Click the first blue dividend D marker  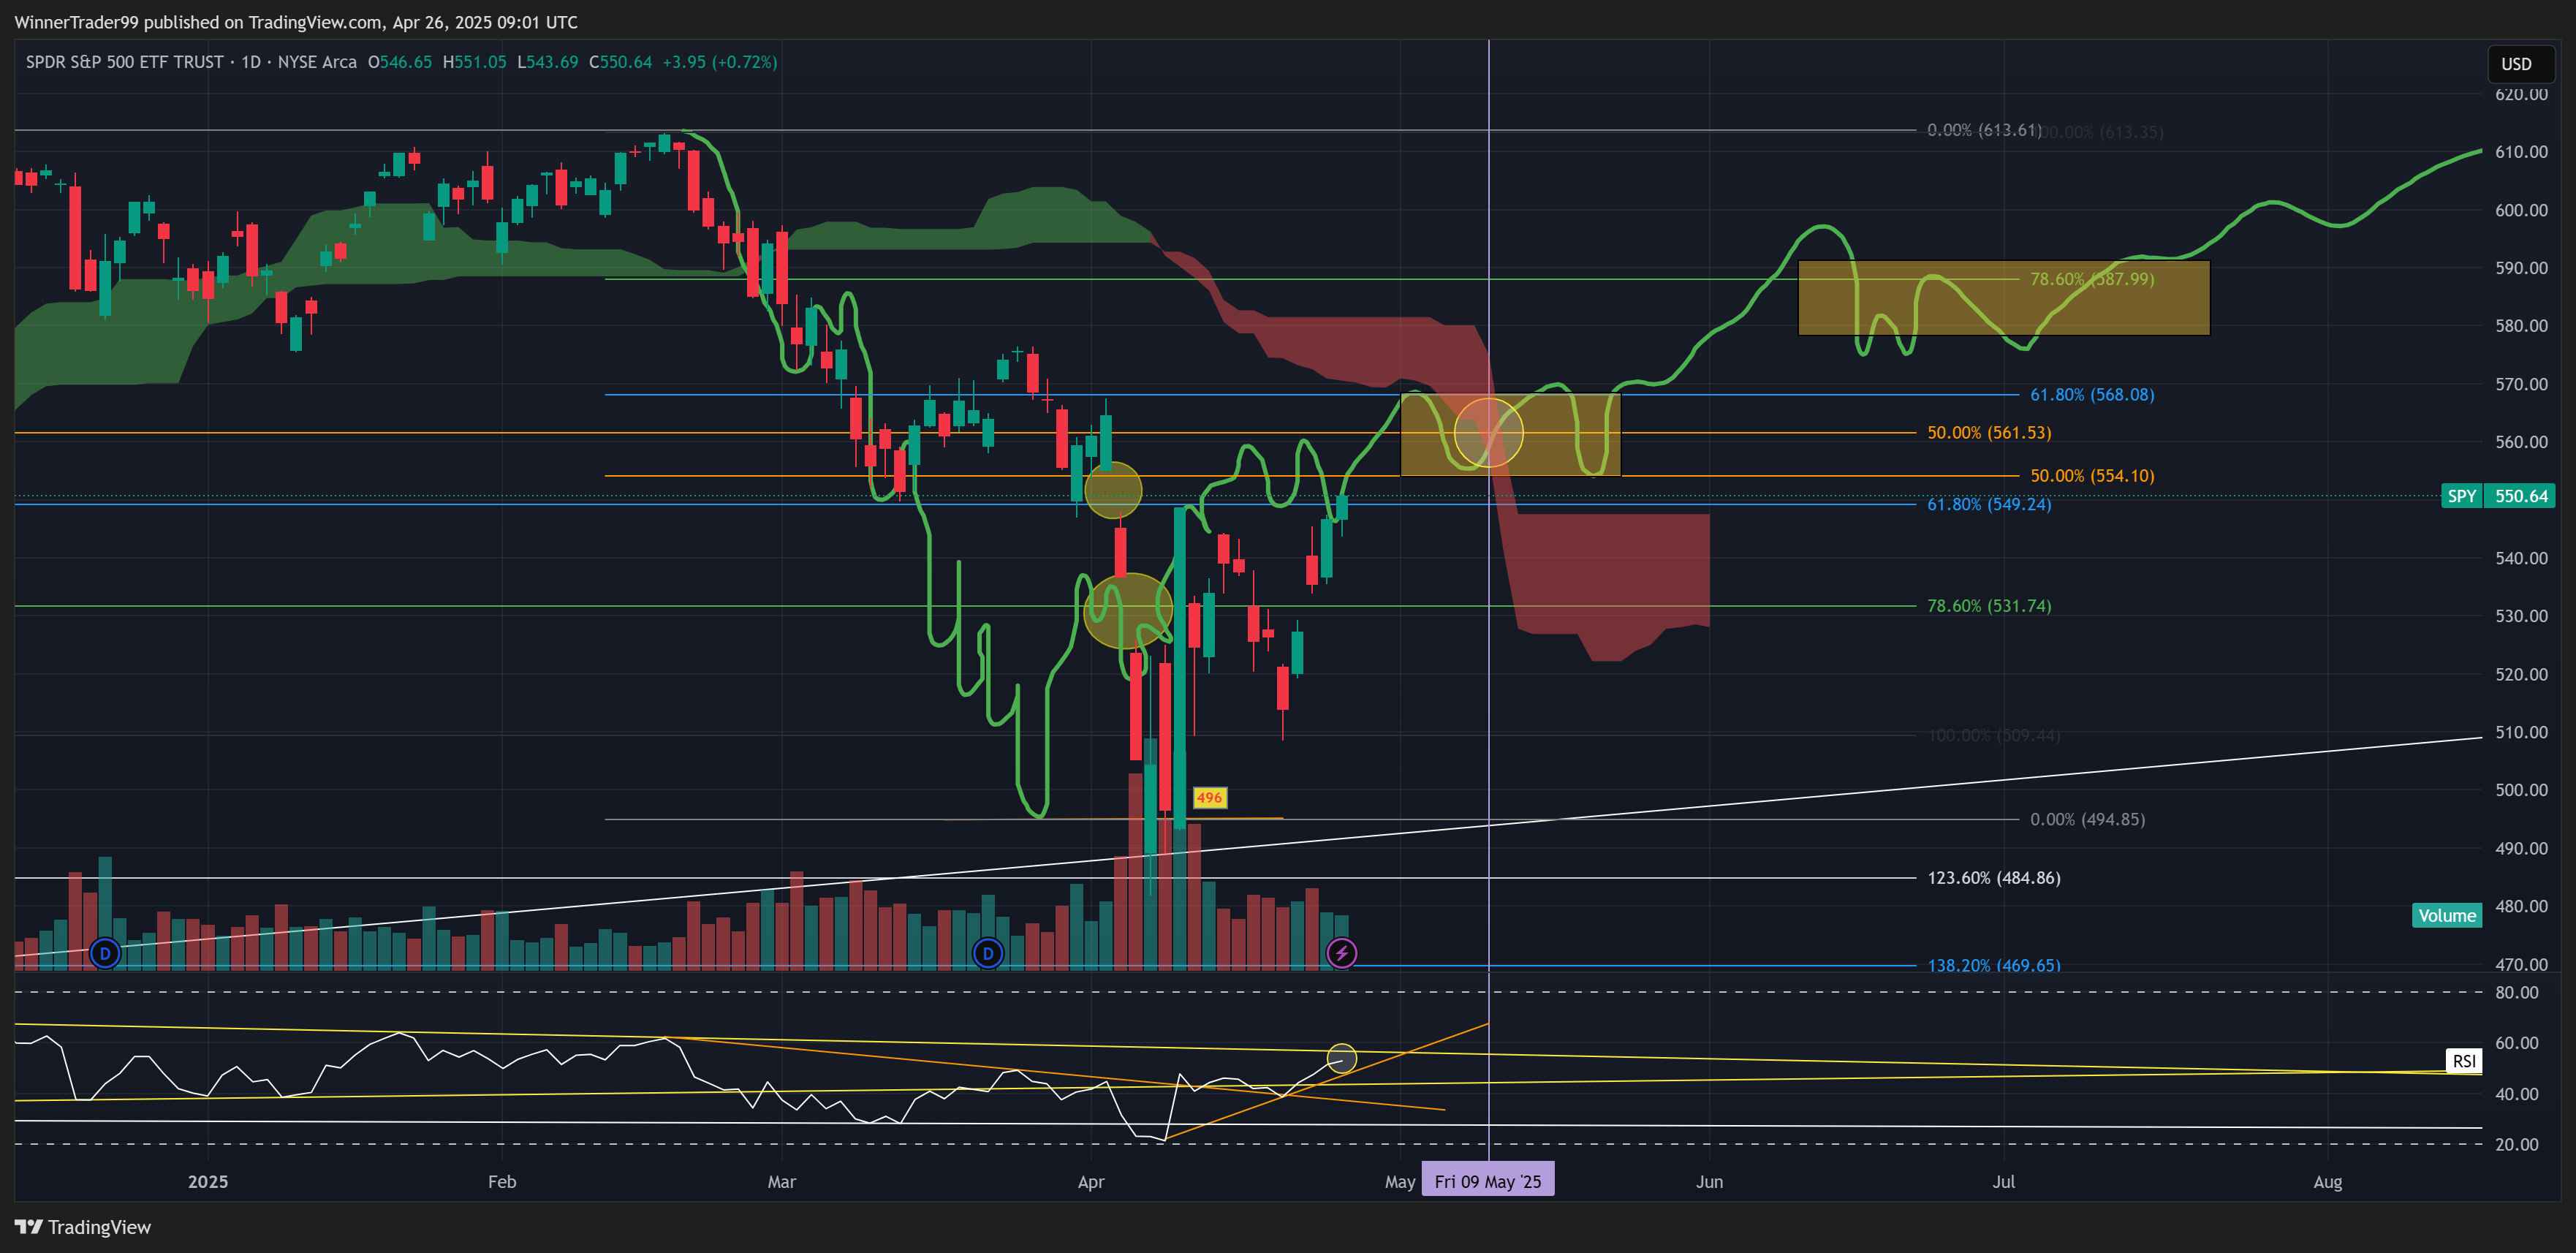105,953
